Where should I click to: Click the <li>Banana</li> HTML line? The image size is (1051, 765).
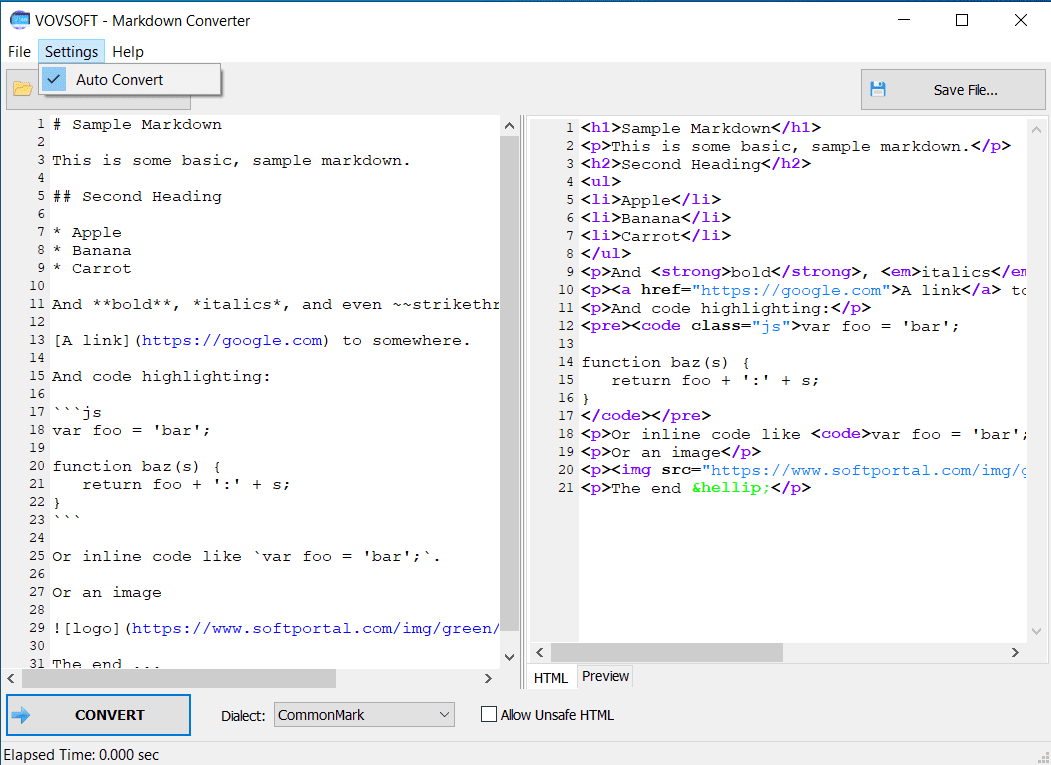click(x=656, y=218)
